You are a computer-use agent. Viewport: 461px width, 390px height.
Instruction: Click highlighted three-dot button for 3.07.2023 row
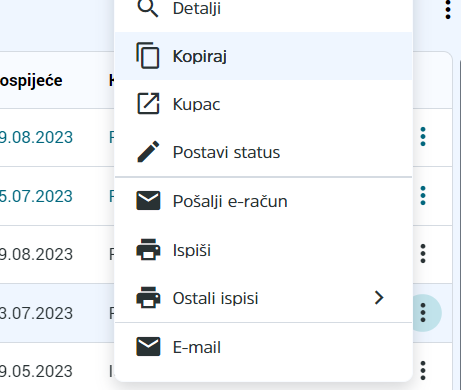pyautogui.click(x=423, y=313)
